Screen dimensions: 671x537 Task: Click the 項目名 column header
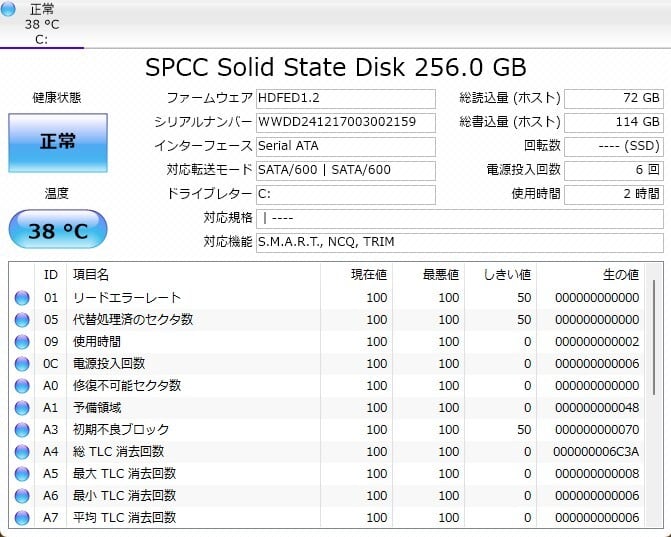pos(89,274)
